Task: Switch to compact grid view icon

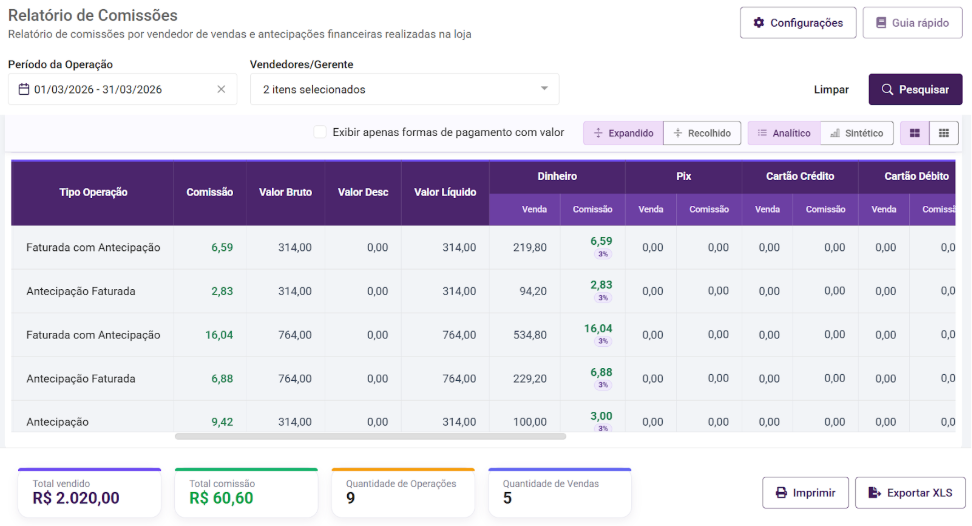Action: click(943, 133)
